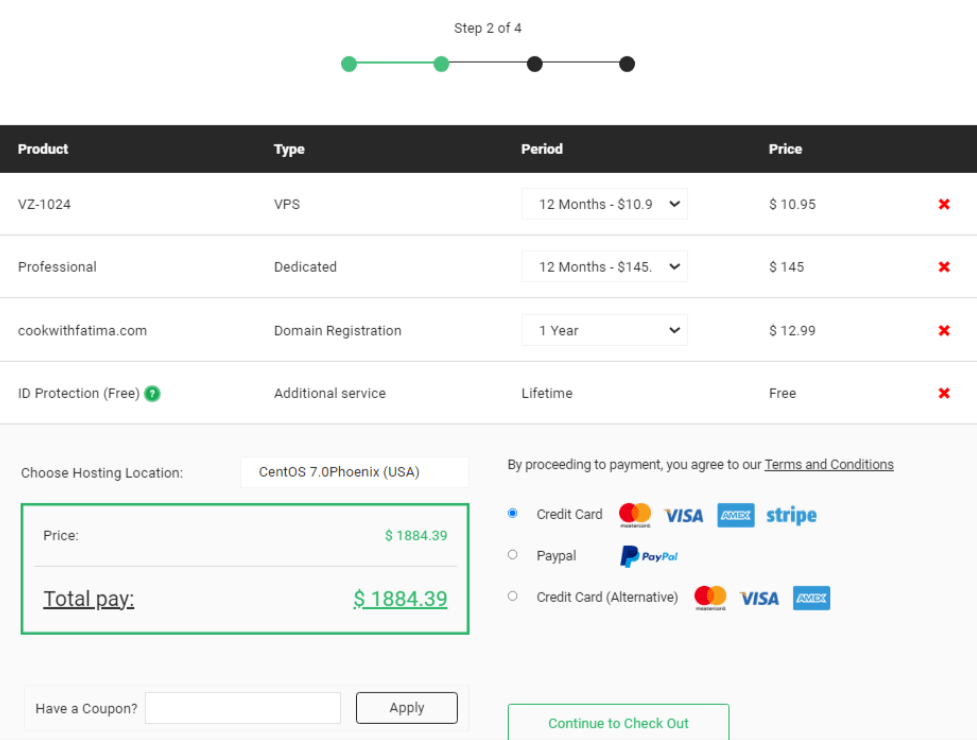Click the PayPal logo icon
This screenshot has height=740, width=977.
coord(647,555)
